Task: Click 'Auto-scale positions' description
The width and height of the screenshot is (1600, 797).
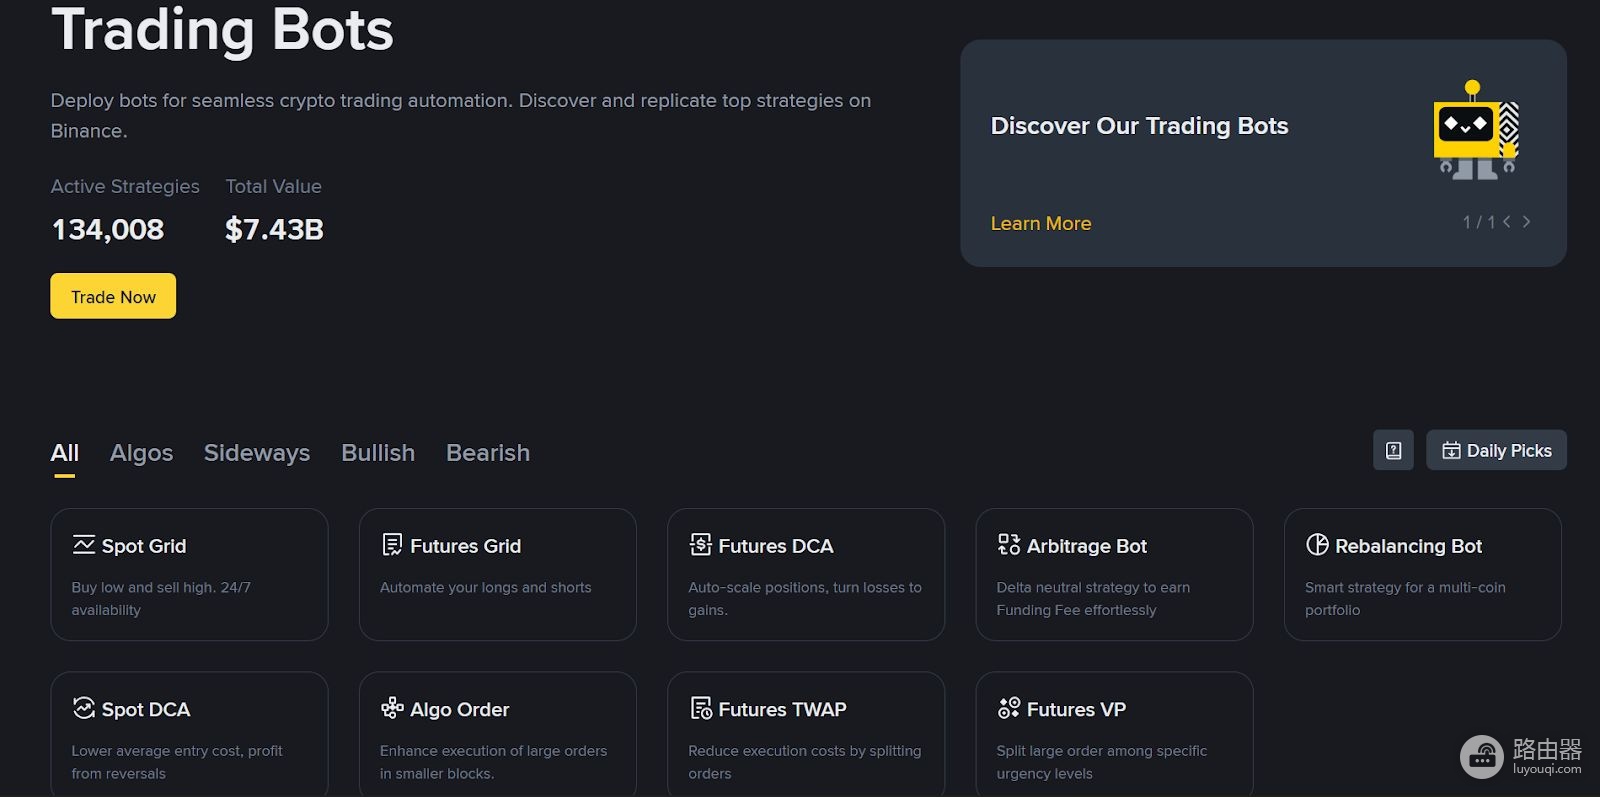Action: click(805, 598)
